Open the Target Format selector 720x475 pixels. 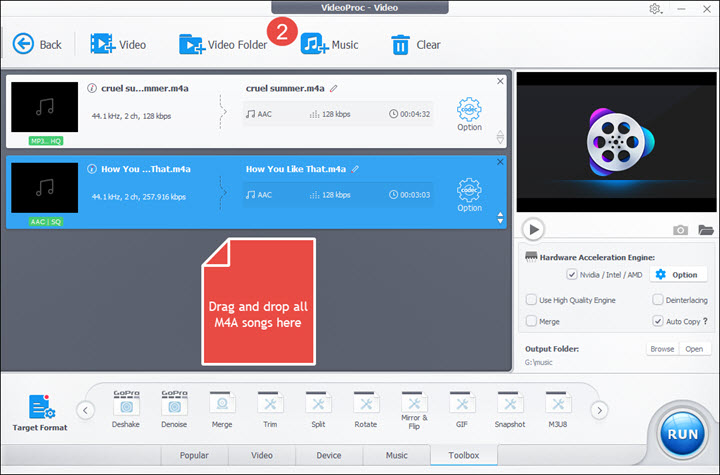(40, 413)
